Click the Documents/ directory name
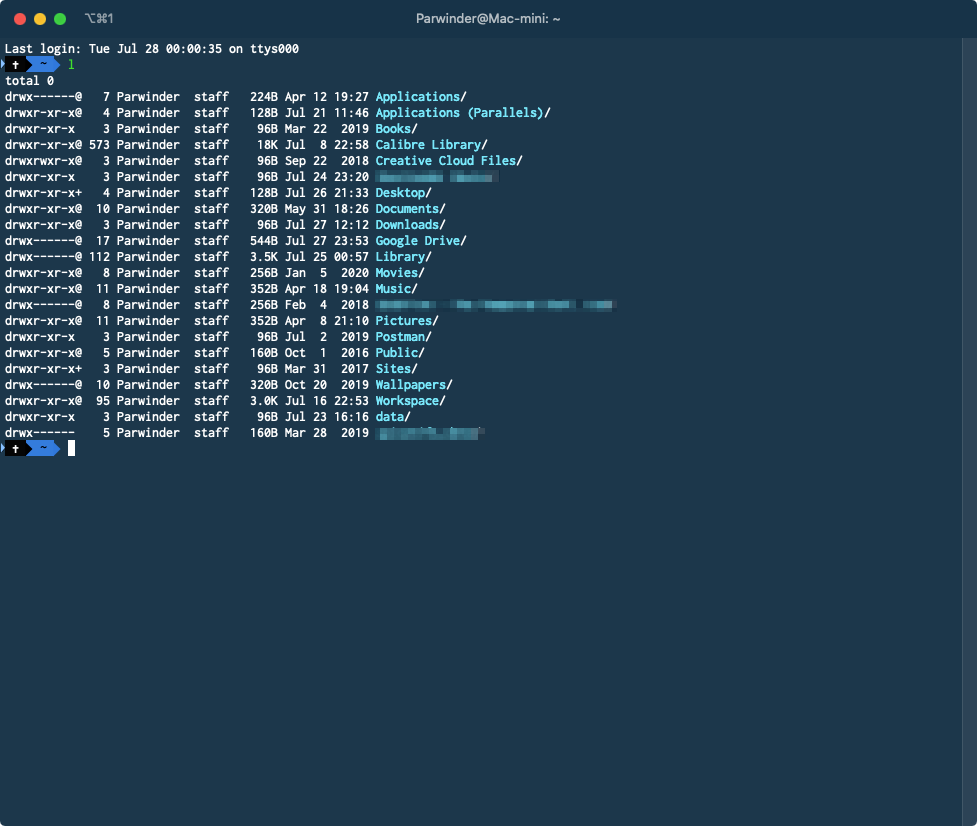This screenshot has width=977, height=826. coord(410,209)
